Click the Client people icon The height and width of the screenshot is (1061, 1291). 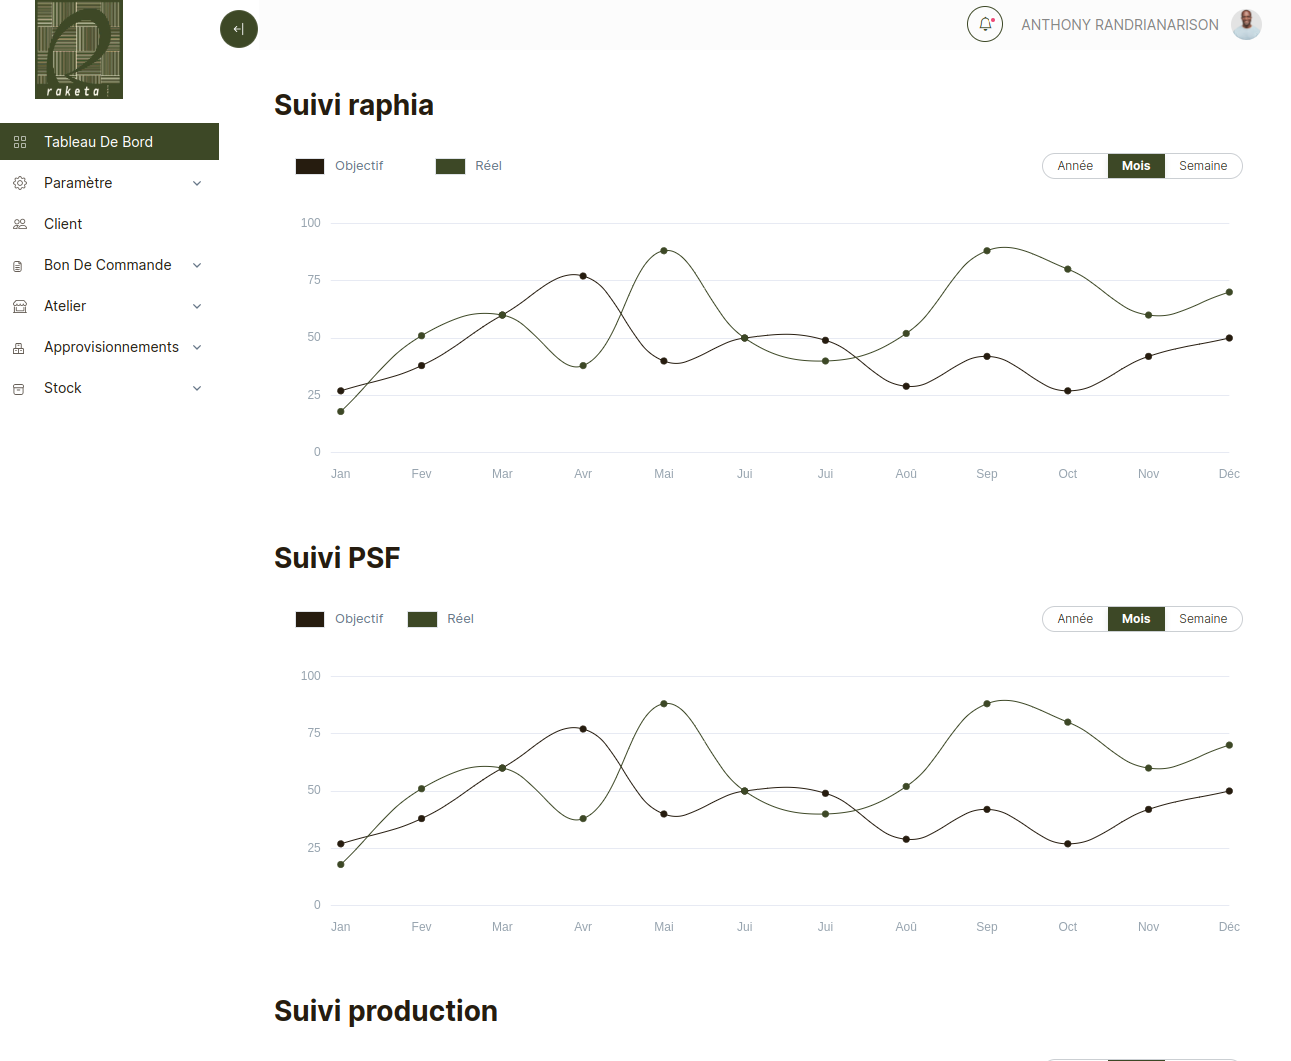point(20,224)
